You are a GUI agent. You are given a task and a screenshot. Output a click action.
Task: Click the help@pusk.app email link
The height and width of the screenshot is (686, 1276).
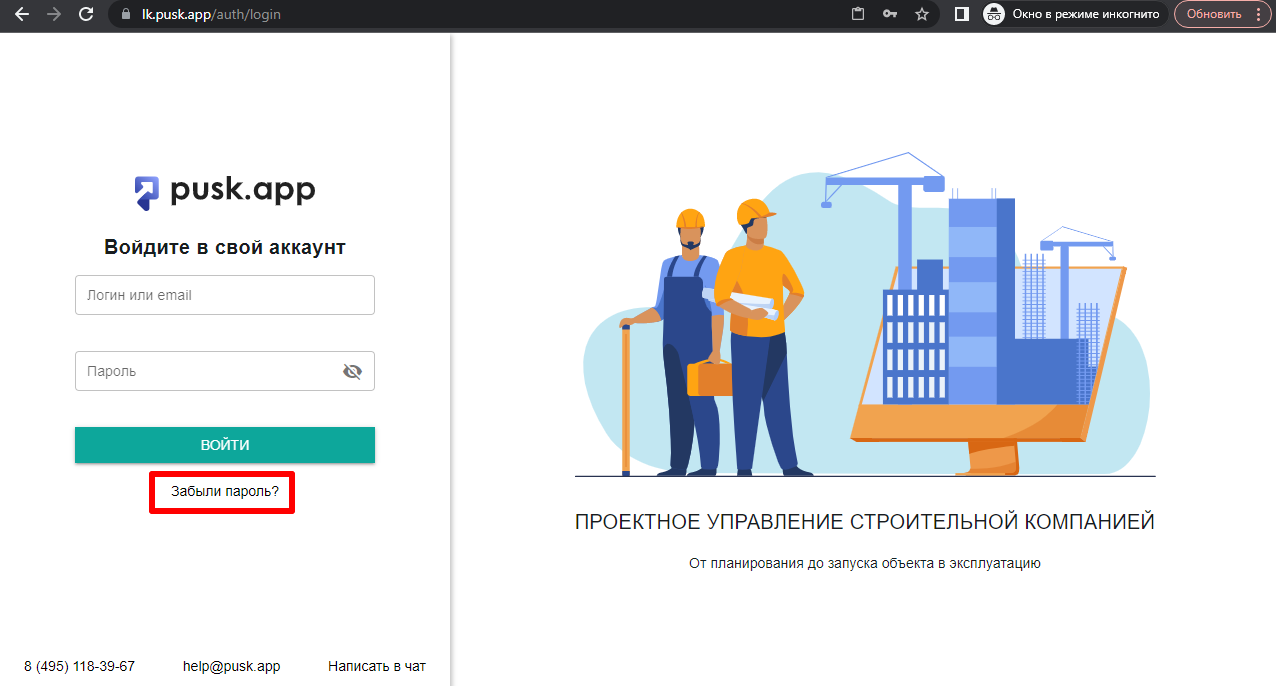pyautogui.click(x=231, y=666)
